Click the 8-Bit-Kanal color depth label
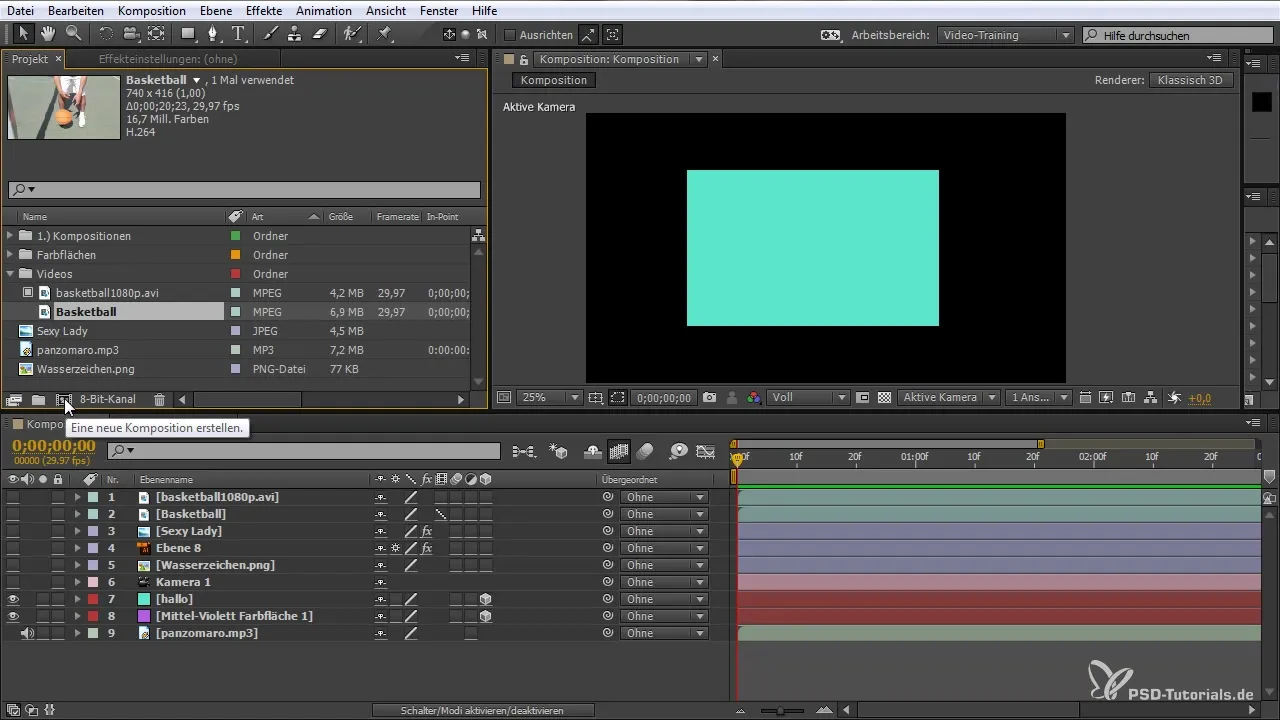Image resolution: width=1280 pixels, height=720 pixels. point(108,400)
